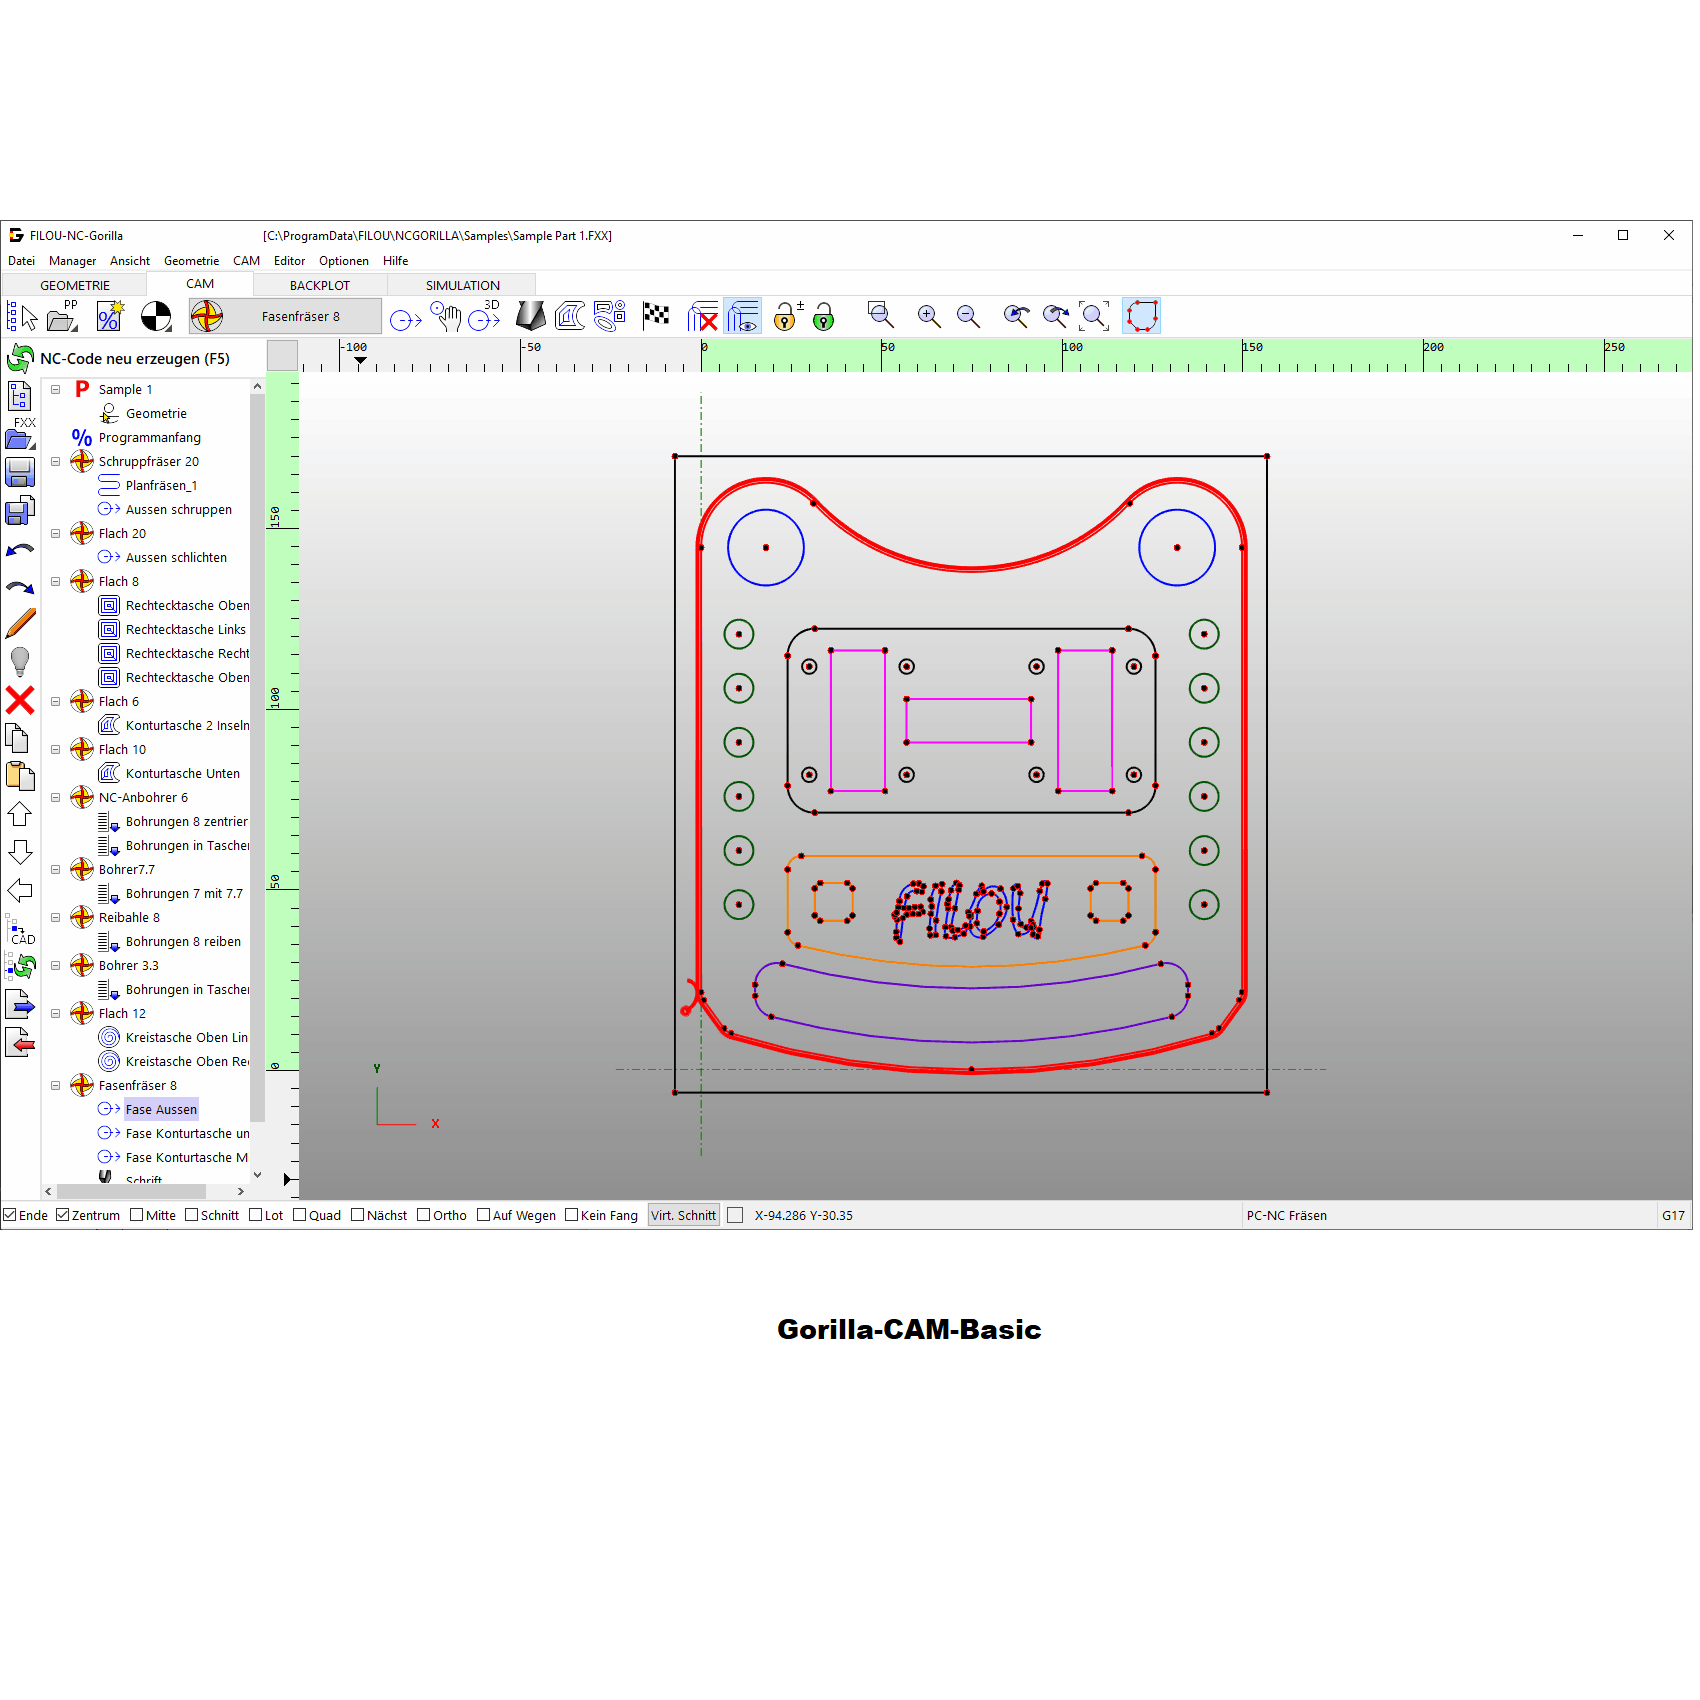The height and width of the screenshot is (1700, 1700).
Task: Click the pencil edit icon in sidebar
Action: coord(20,623)
